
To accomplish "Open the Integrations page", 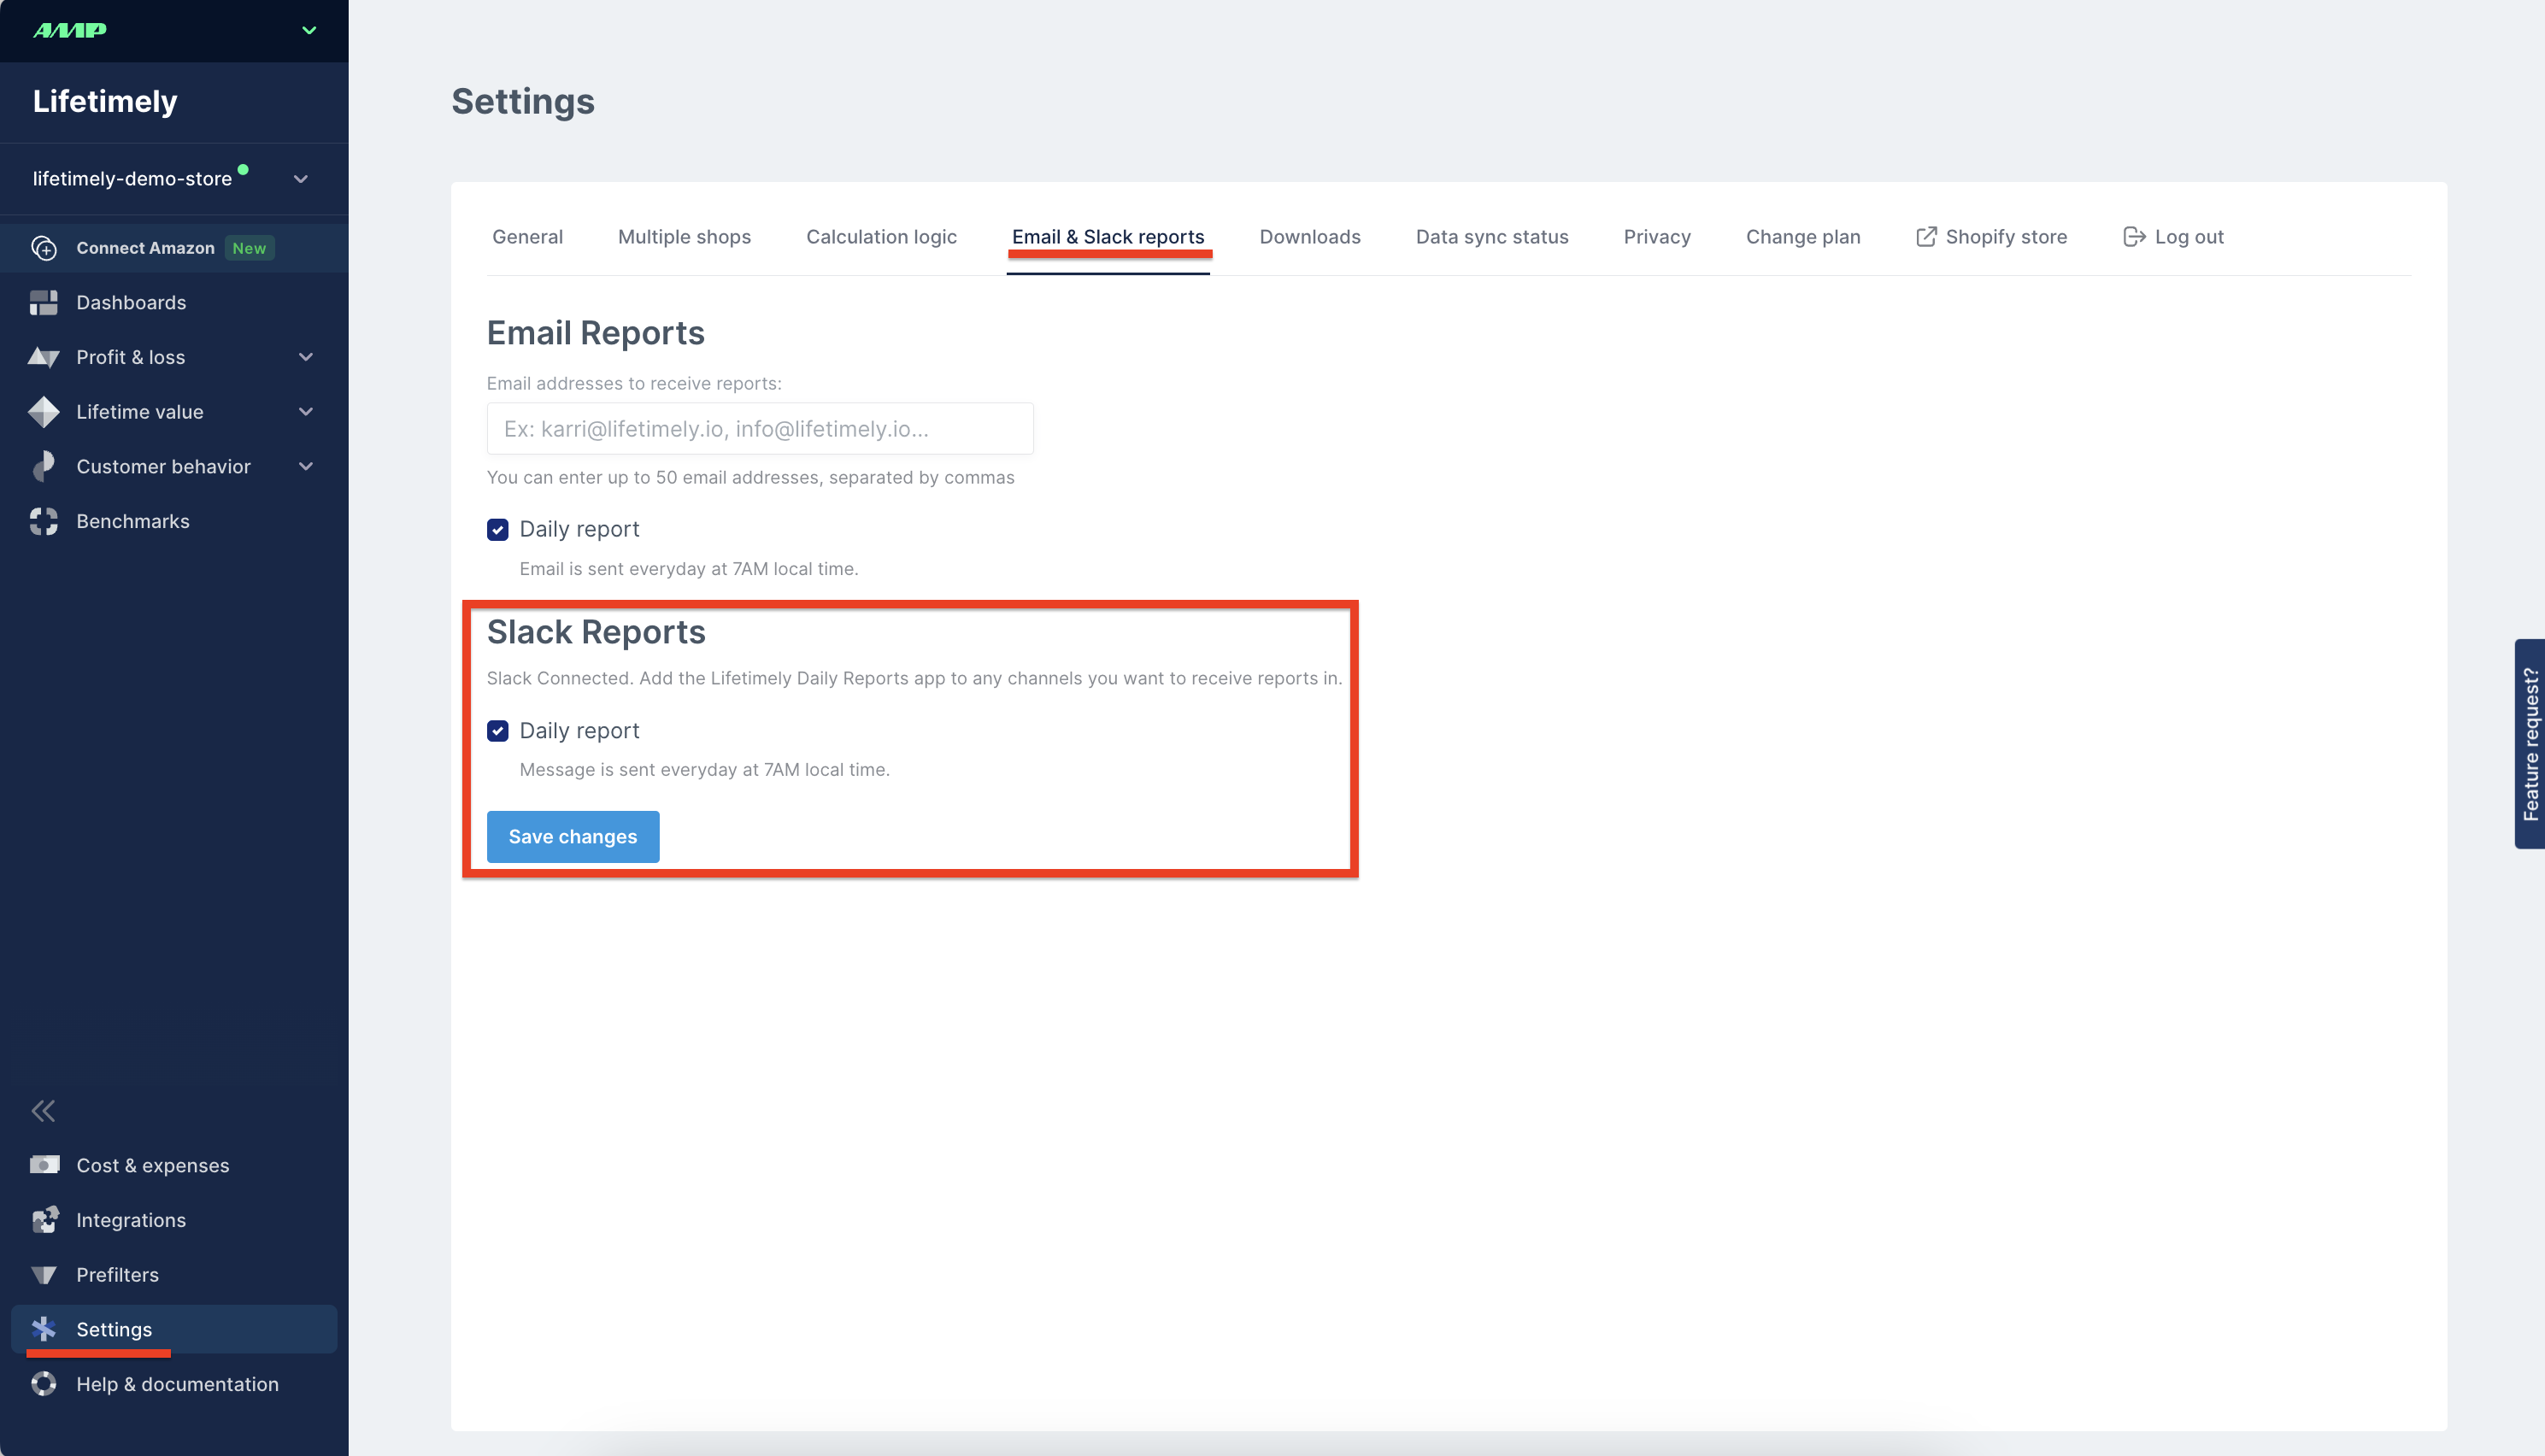I will coord(131,1220).
